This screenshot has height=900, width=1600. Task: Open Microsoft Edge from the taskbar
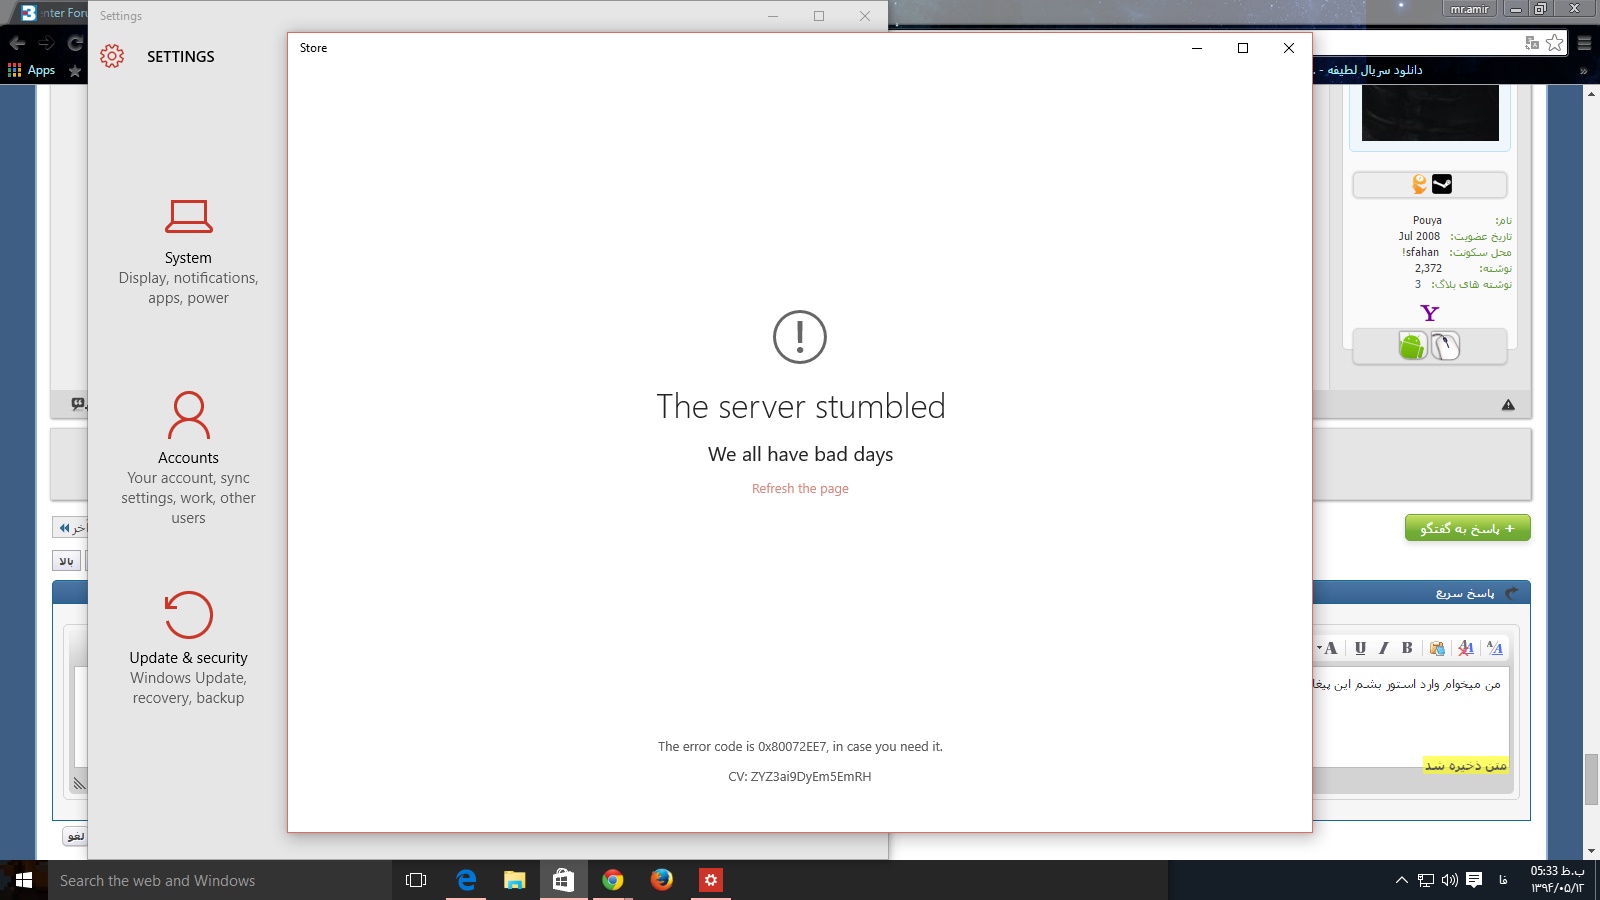point(466,880)
